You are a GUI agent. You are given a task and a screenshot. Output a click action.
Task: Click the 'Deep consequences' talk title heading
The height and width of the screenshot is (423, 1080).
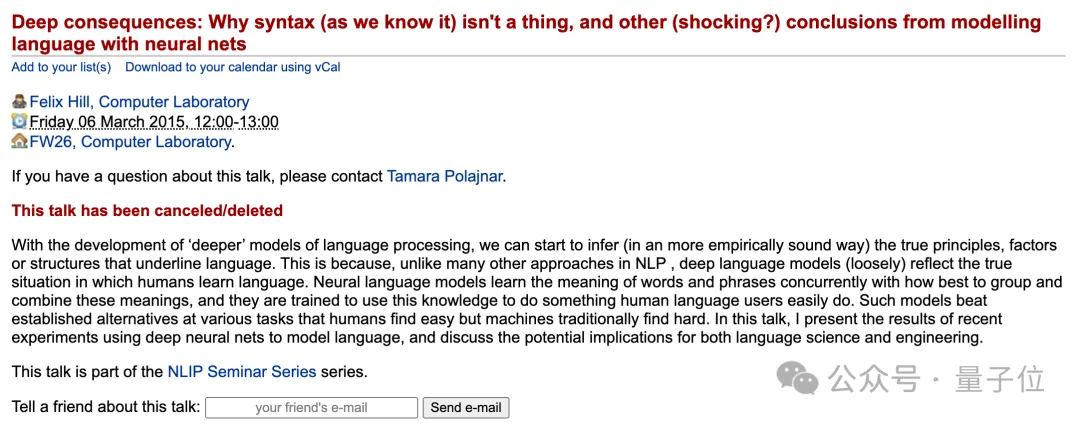coord(526,33)
